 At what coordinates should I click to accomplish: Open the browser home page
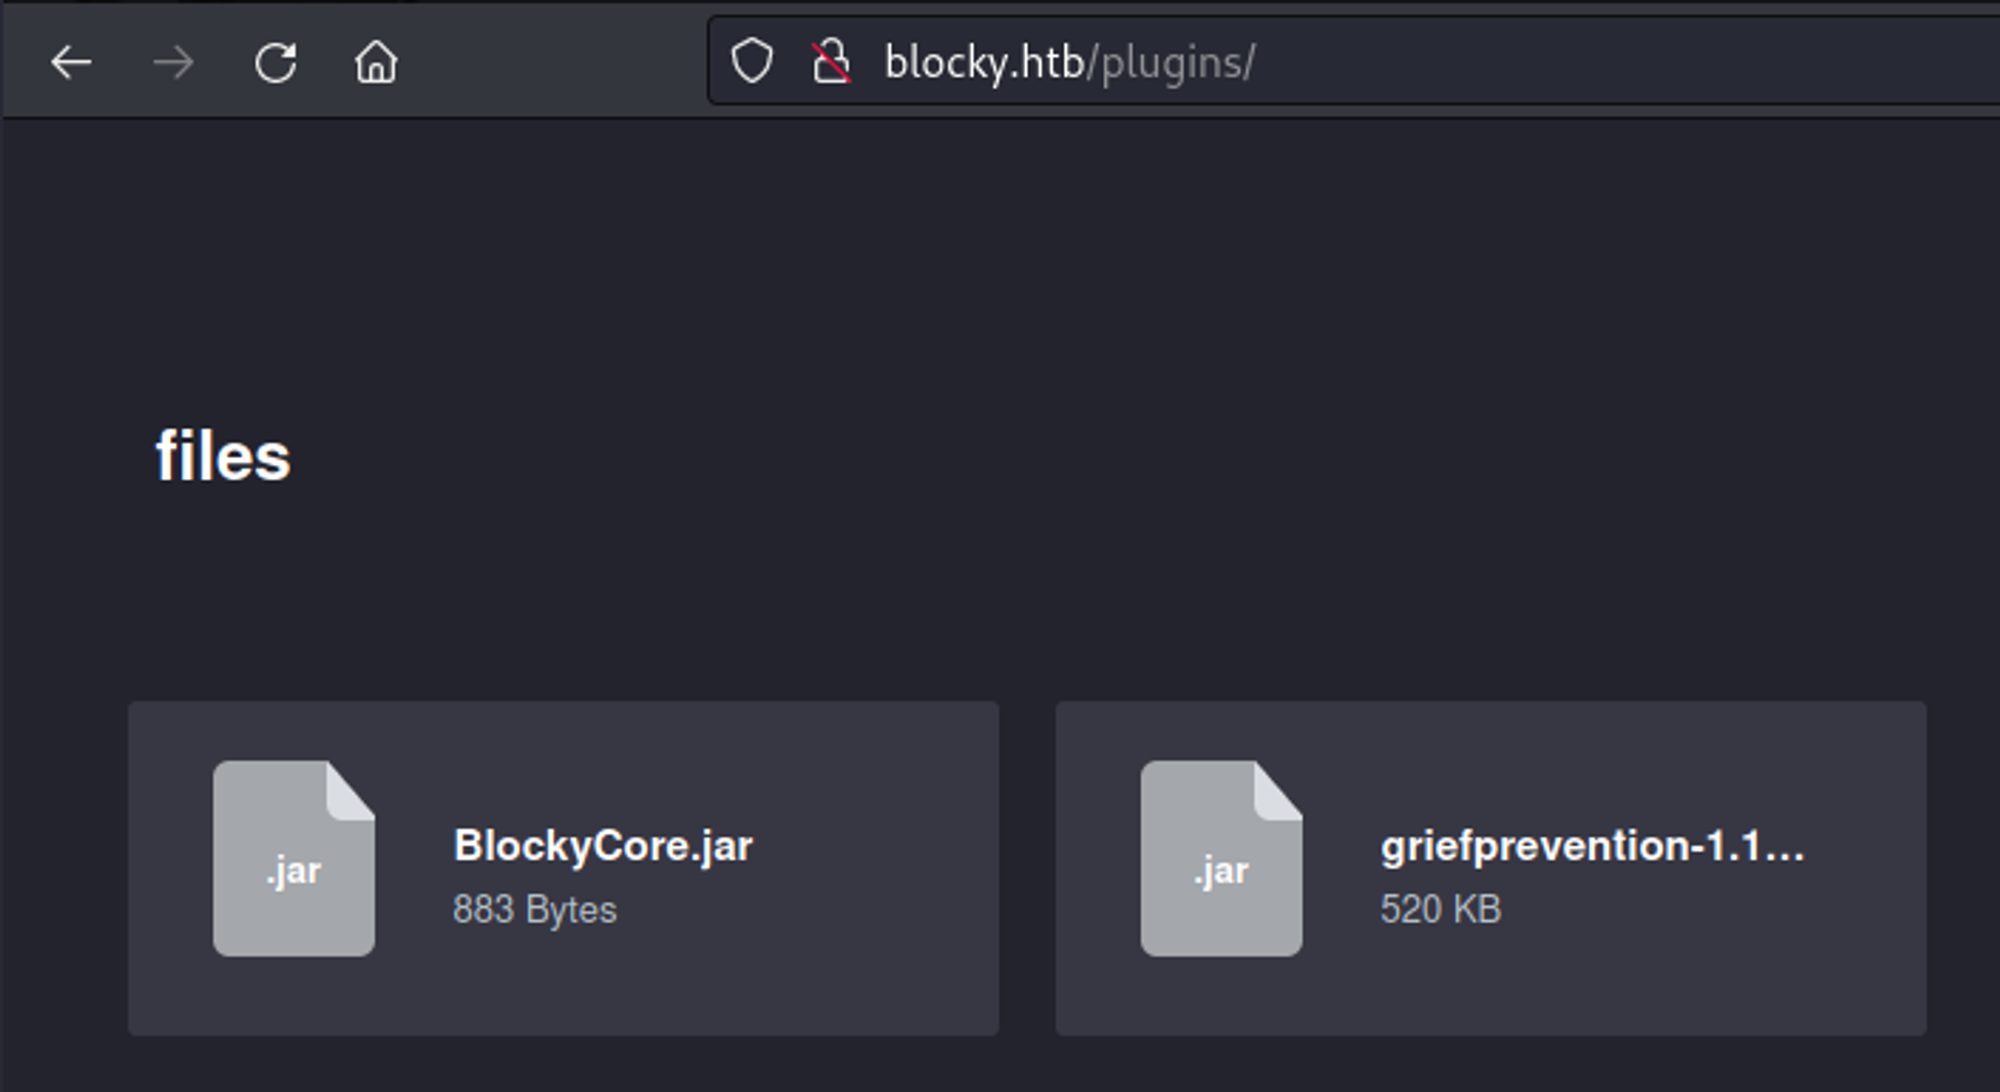click(376, 63)
